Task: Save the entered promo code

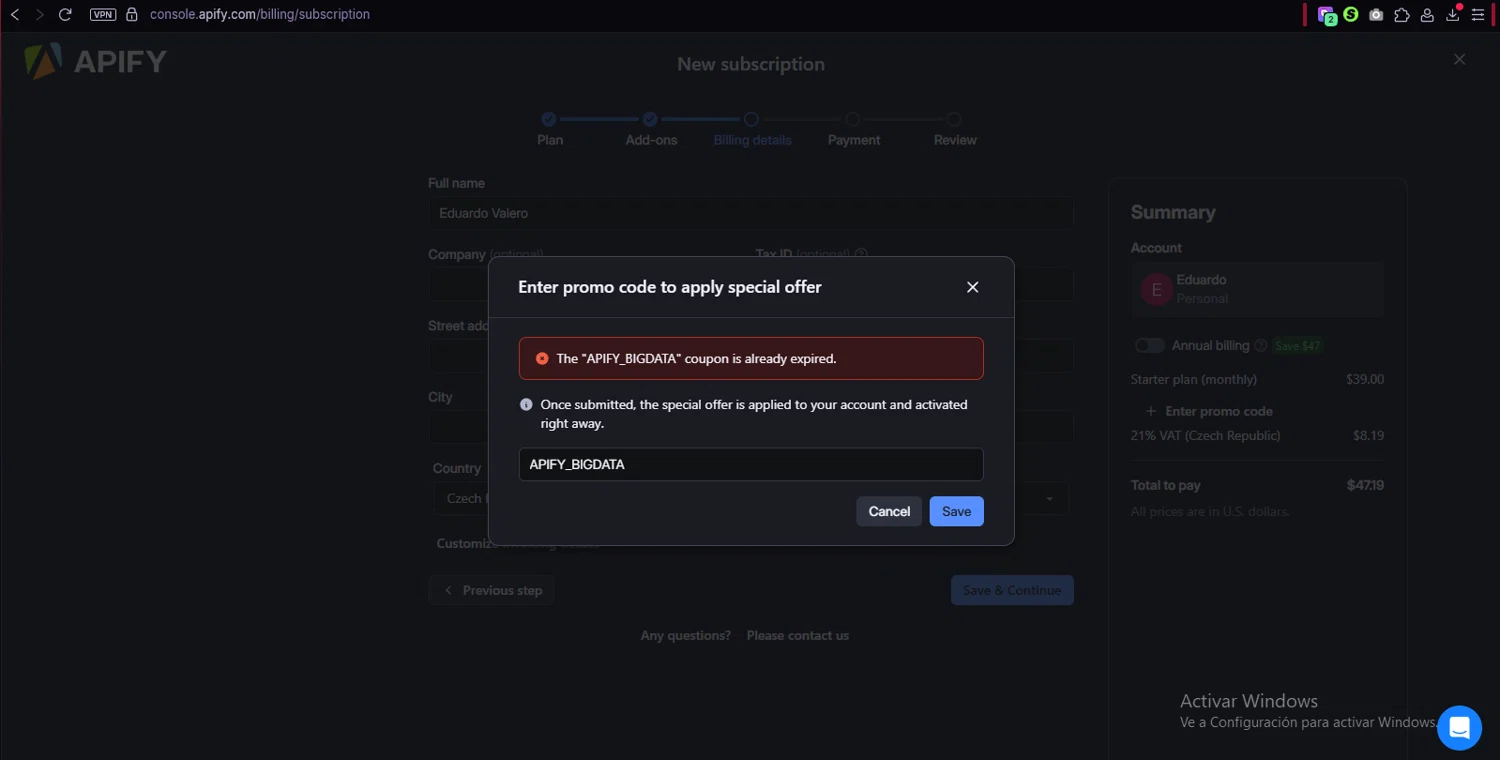Action: tap(956, 511)
